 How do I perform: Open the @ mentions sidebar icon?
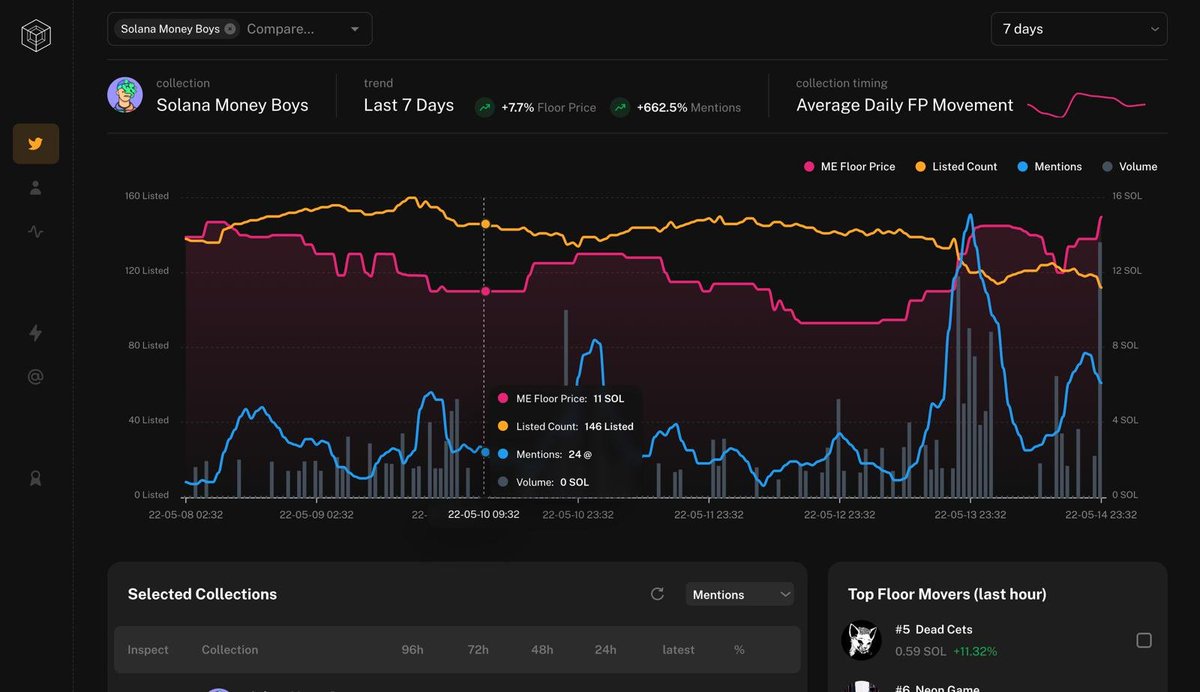[36, 377]
